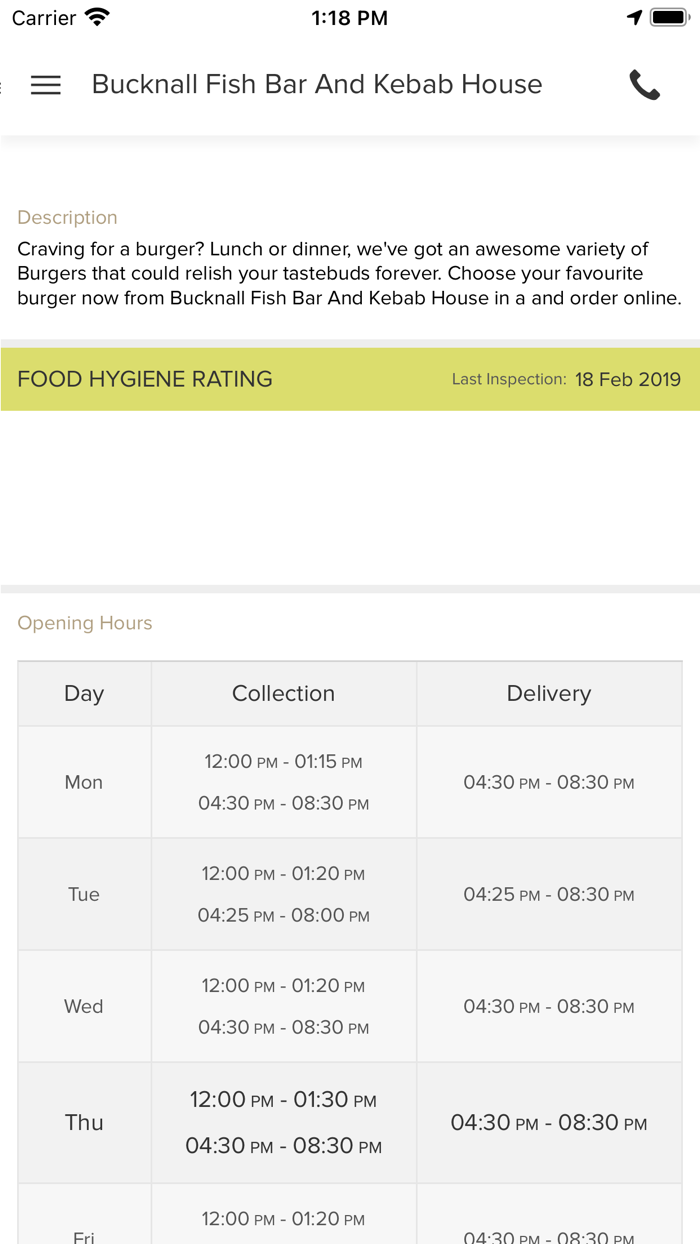Image resolution: width=700 pixels, height=1244 pixels.
Task: Tap Thursday's collection time 12:00 PM - 01:30 PM
Action: point(283,1099)
